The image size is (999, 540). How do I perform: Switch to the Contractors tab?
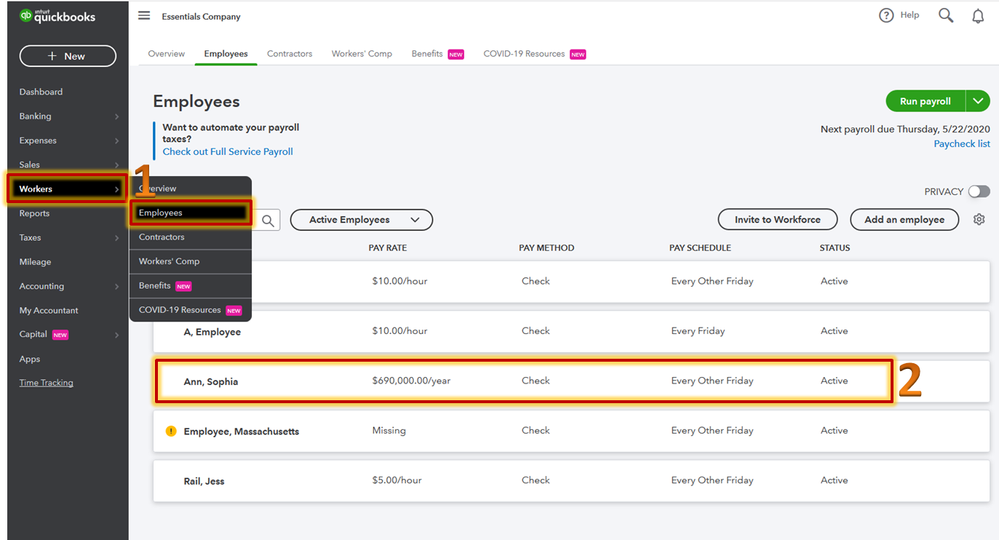[x=289, y=53]
